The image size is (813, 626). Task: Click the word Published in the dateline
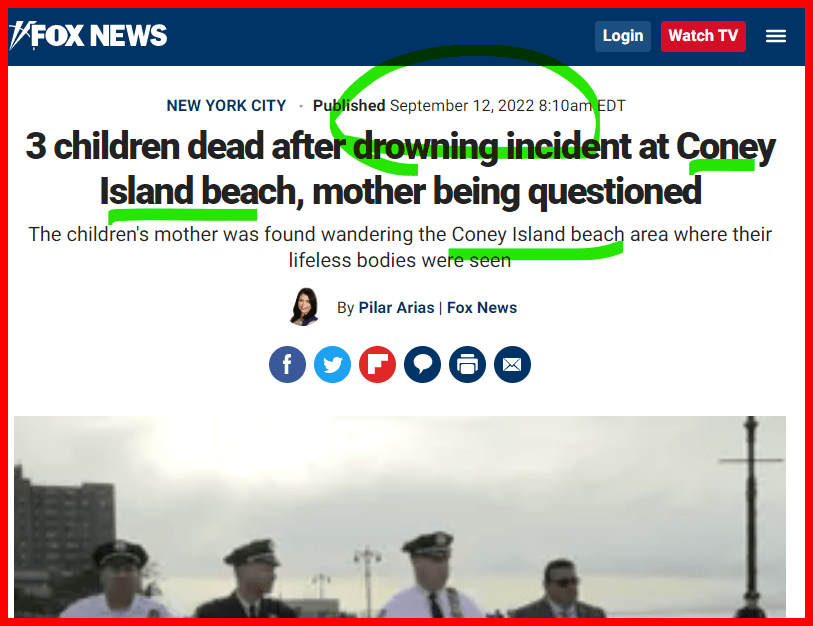[x=349, y=106]
